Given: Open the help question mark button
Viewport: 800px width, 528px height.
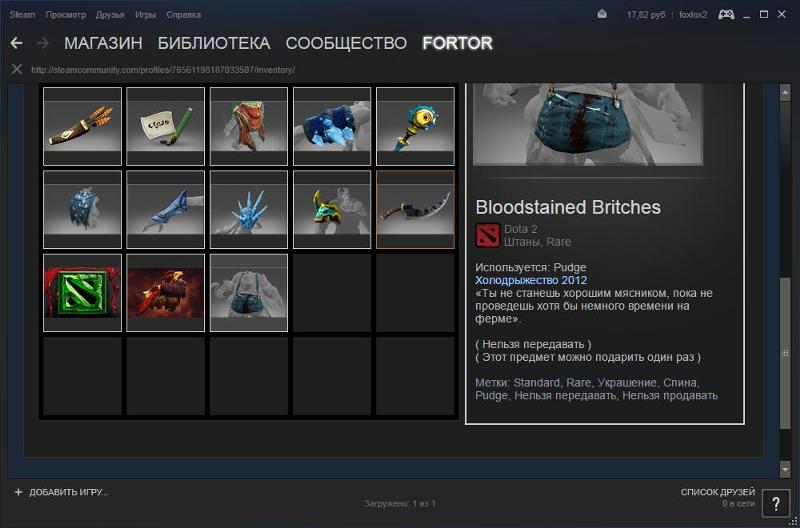Looking at the screenshot, I should pos(776,504).
